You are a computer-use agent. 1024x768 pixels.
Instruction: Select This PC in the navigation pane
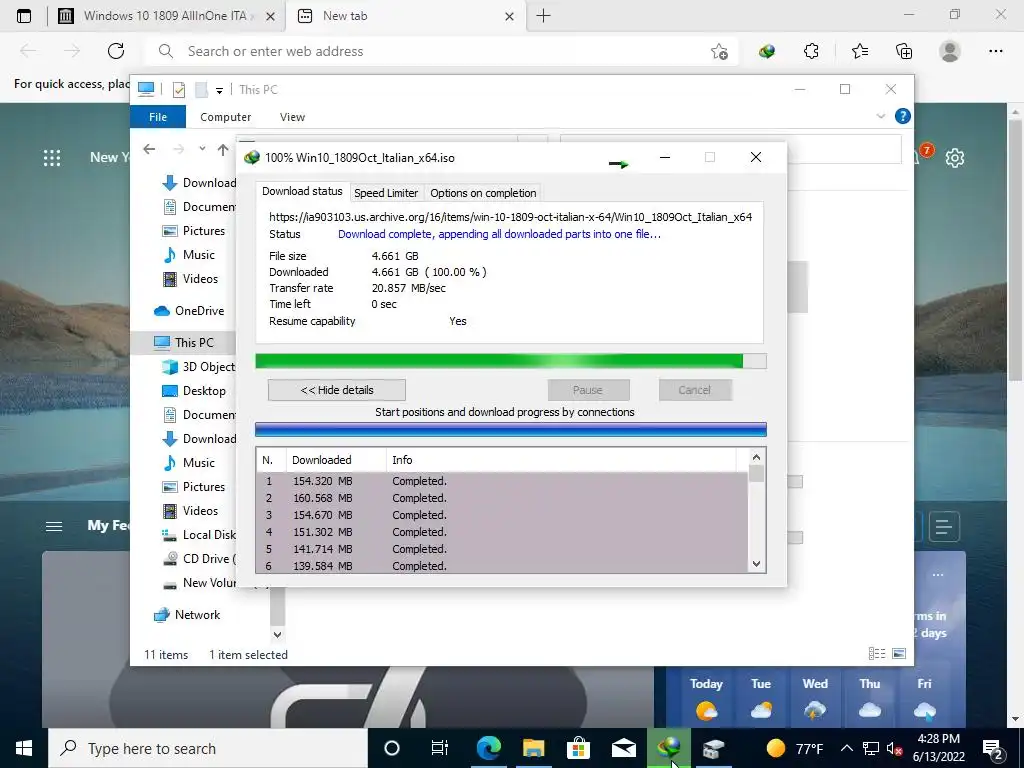184,342
